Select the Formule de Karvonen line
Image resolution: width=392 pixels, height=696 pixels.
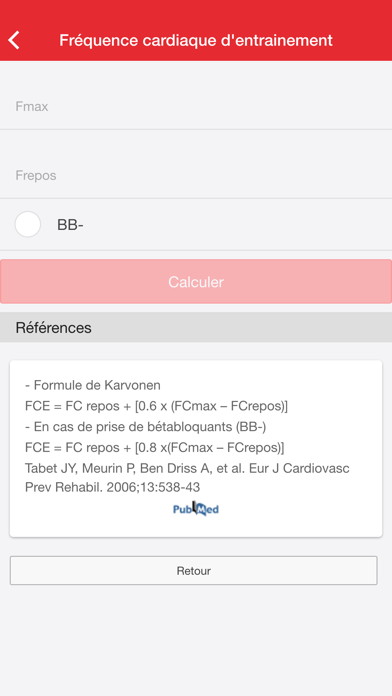pyautogui.click(x=93, y=385)
